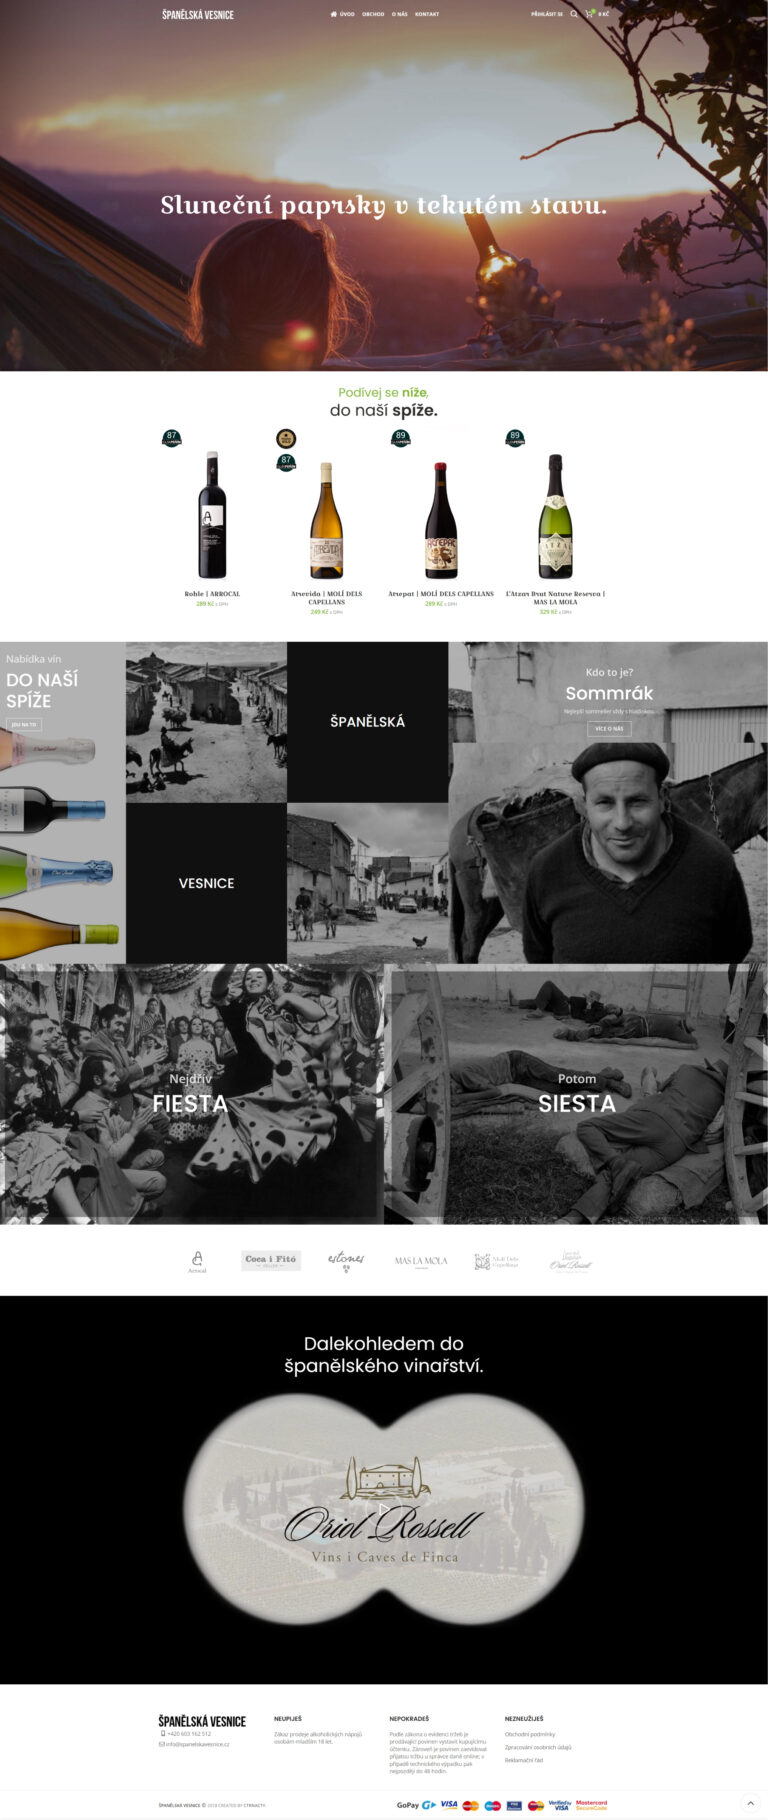Click the home icon next to ÚVOD
Viewport: 768px width, 1820px height.
(x=333, y=14)
